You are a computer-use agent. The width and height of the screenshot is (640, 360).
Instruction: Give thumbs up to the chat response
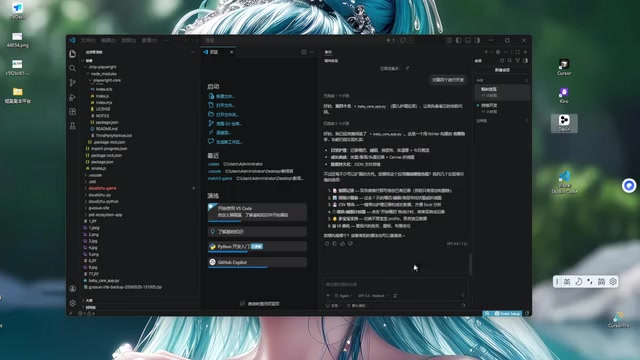pyautogui.click(x=342, y=244)
